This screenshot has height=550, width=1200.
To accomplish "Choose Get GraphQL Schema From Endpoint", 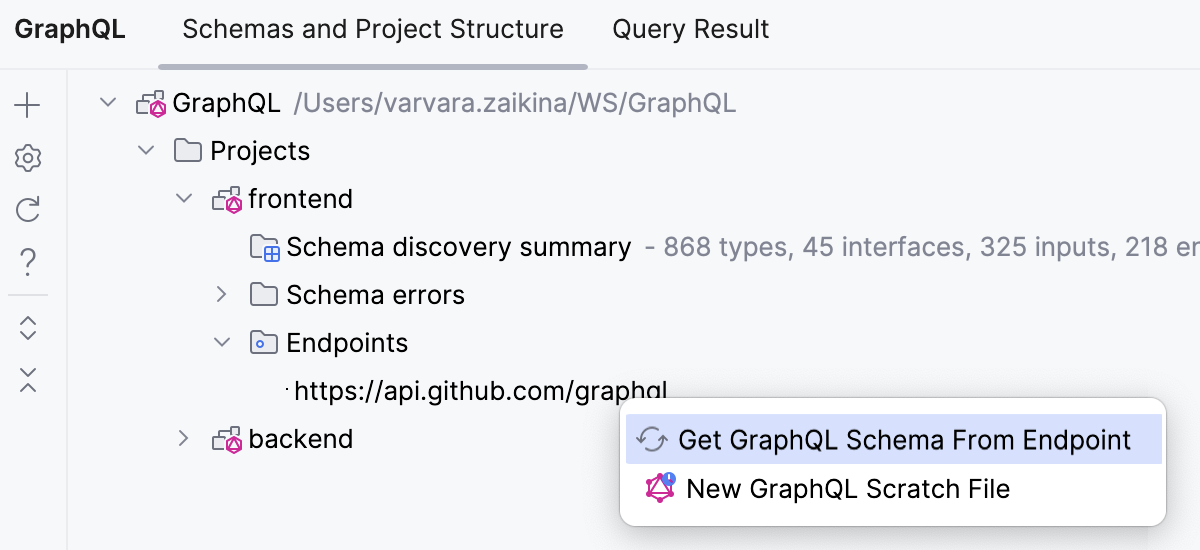I will pos(893,441).
